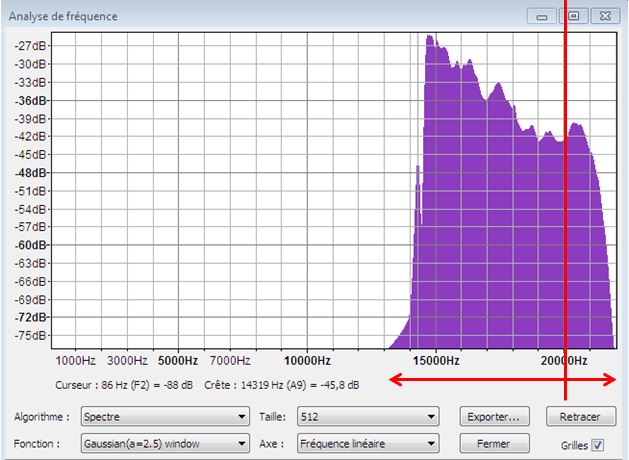The width and height of the screenshot is (629, 460).
Task: Click the -48dB label on vertical axis
Action: coord(32,172)
